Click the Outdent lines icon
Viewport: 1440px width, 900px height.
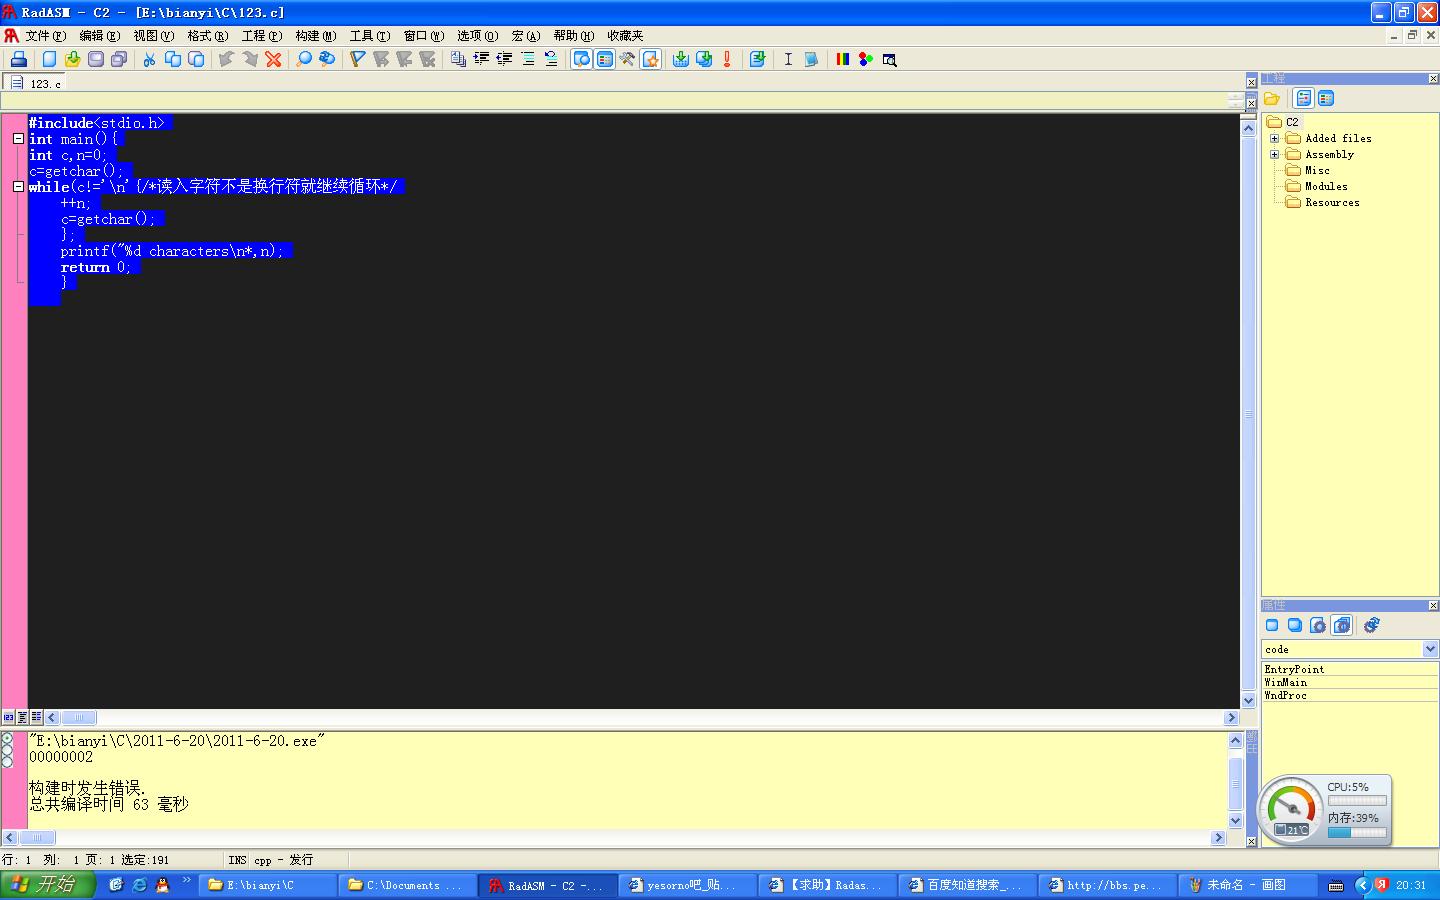point(504,59)
